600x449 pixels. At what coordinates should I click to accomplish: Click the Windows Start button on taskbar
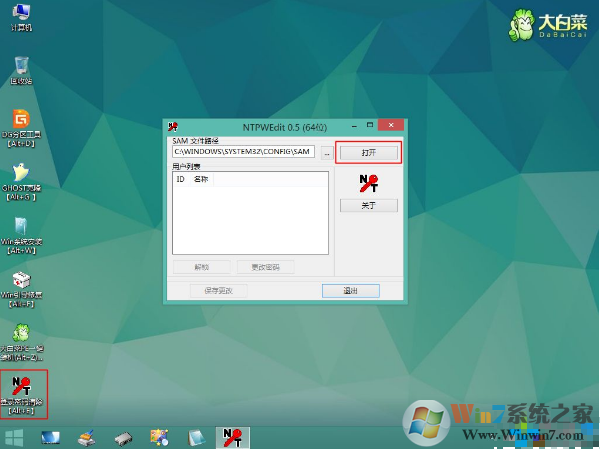click(15, 438)
